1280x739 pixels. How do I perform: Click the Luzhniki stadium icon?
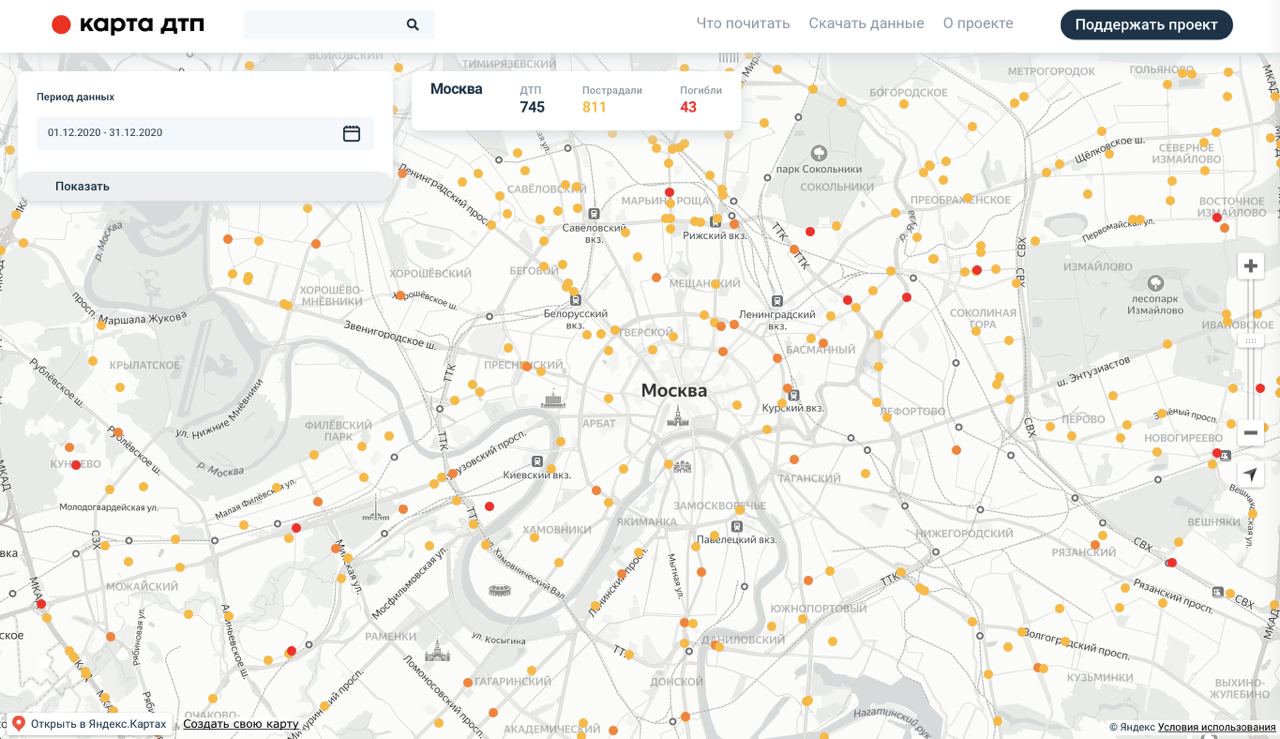(500, 590)
